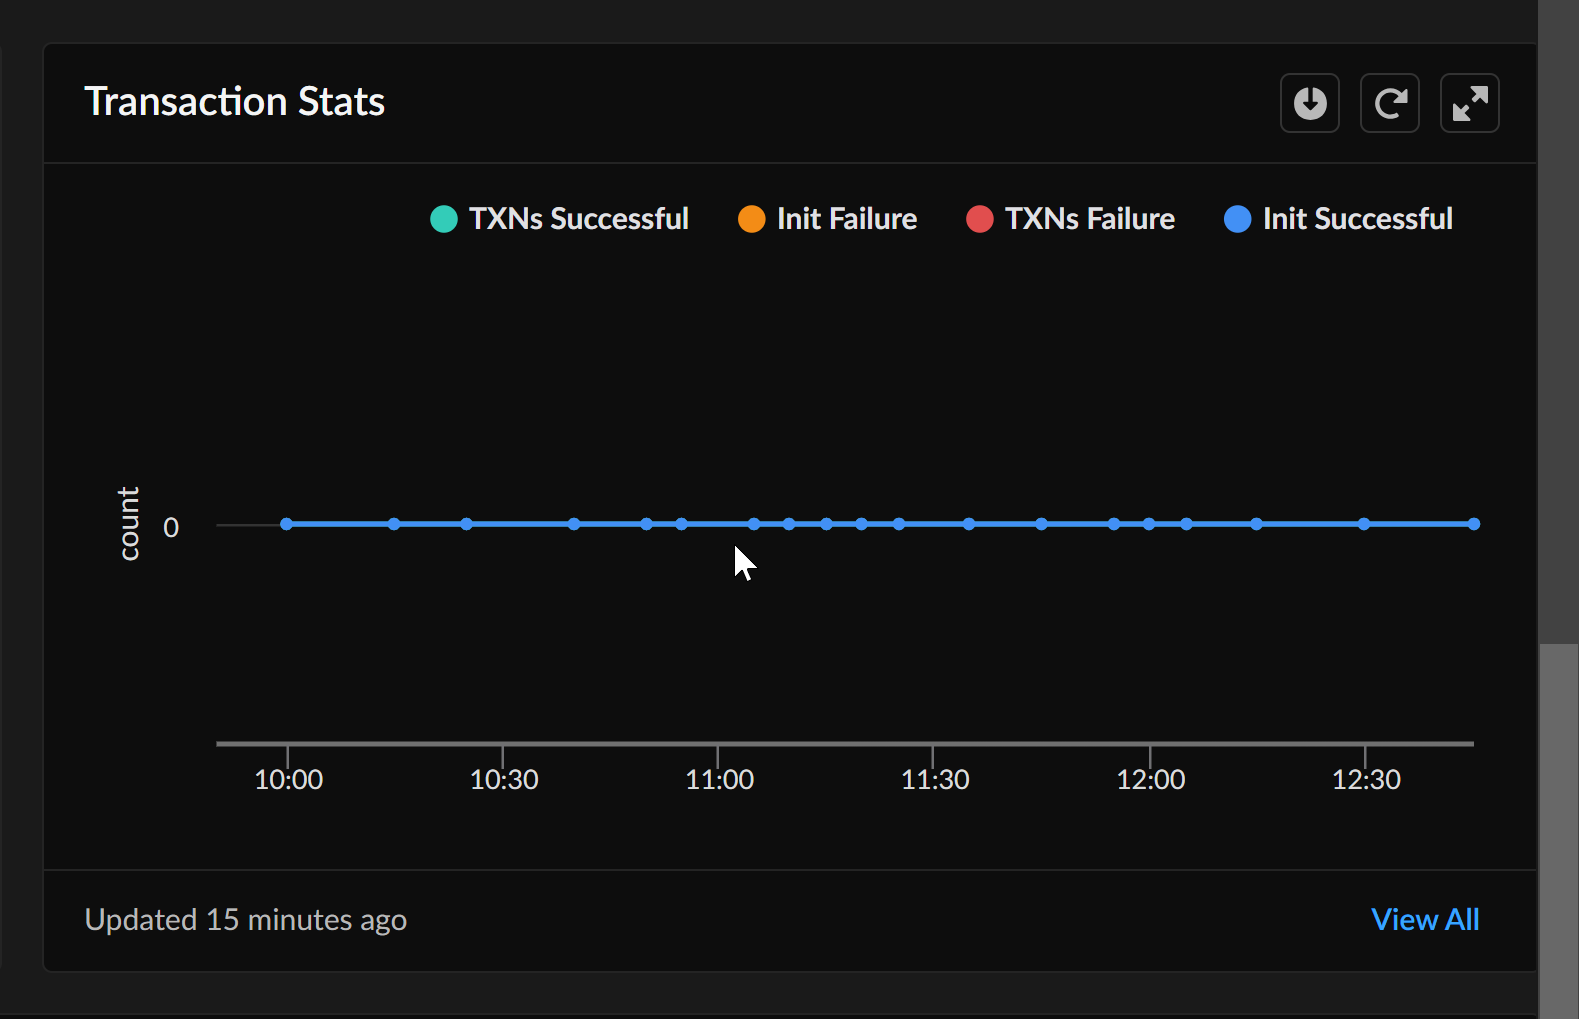Click the Transaction Stats title
The width and height of the screenshot is (1579, 1019).
(234, 101)
